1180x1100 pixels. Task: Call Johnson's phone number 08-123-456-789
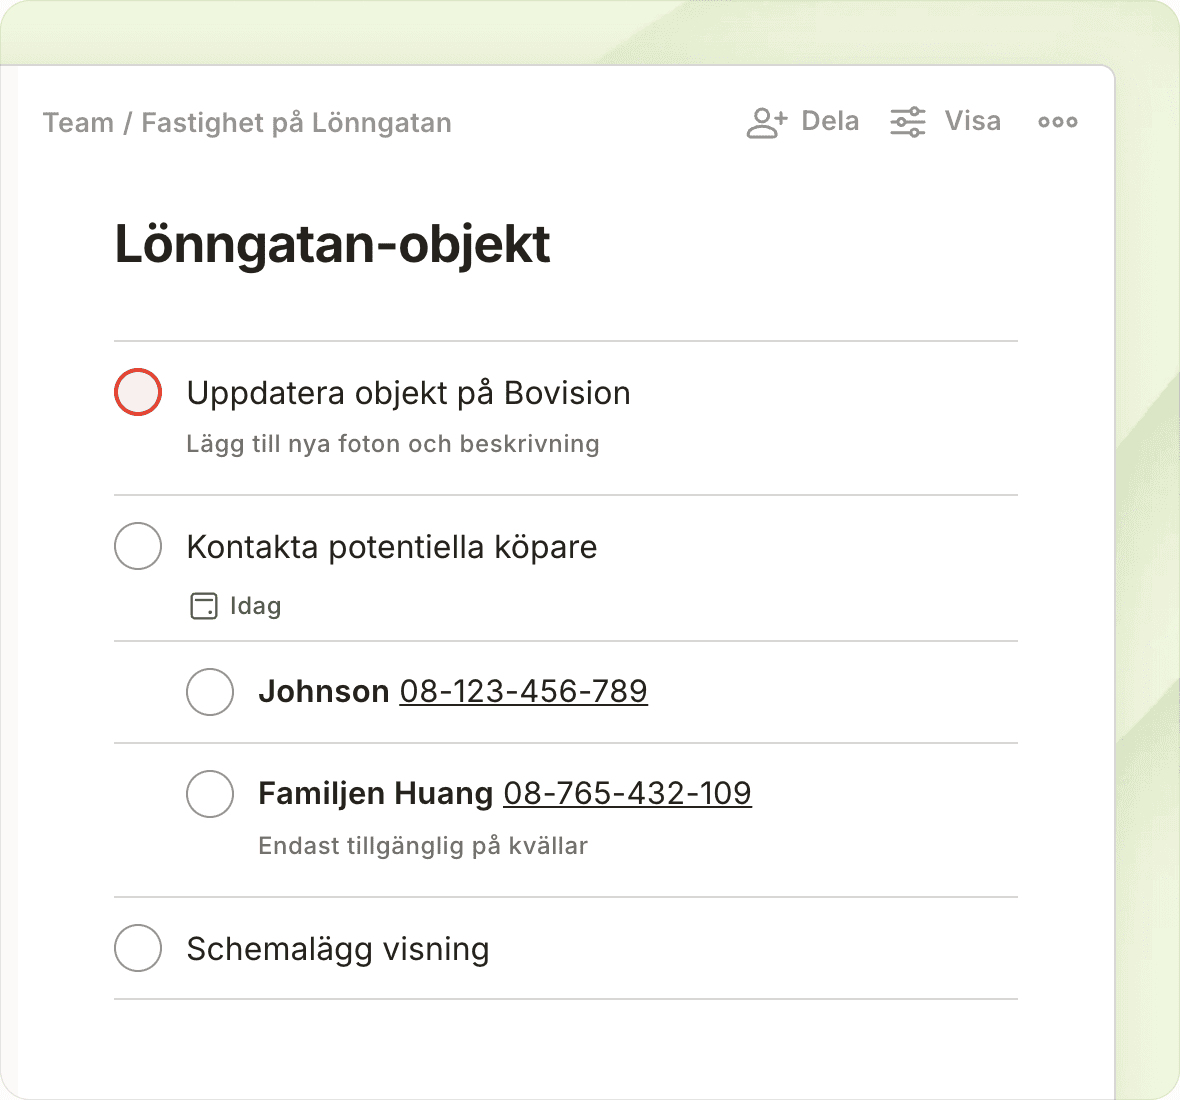pos(523,691)
